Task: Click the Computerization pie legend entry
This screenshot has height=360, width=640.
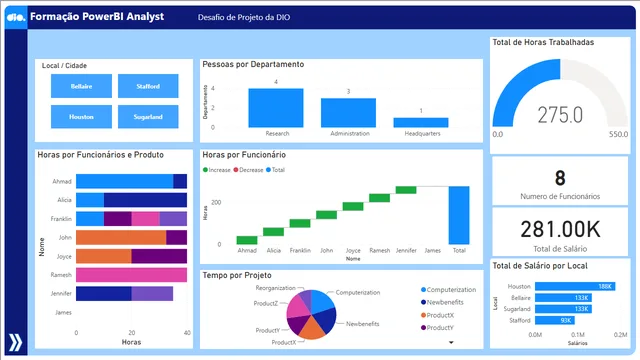Action: [448, 290]
